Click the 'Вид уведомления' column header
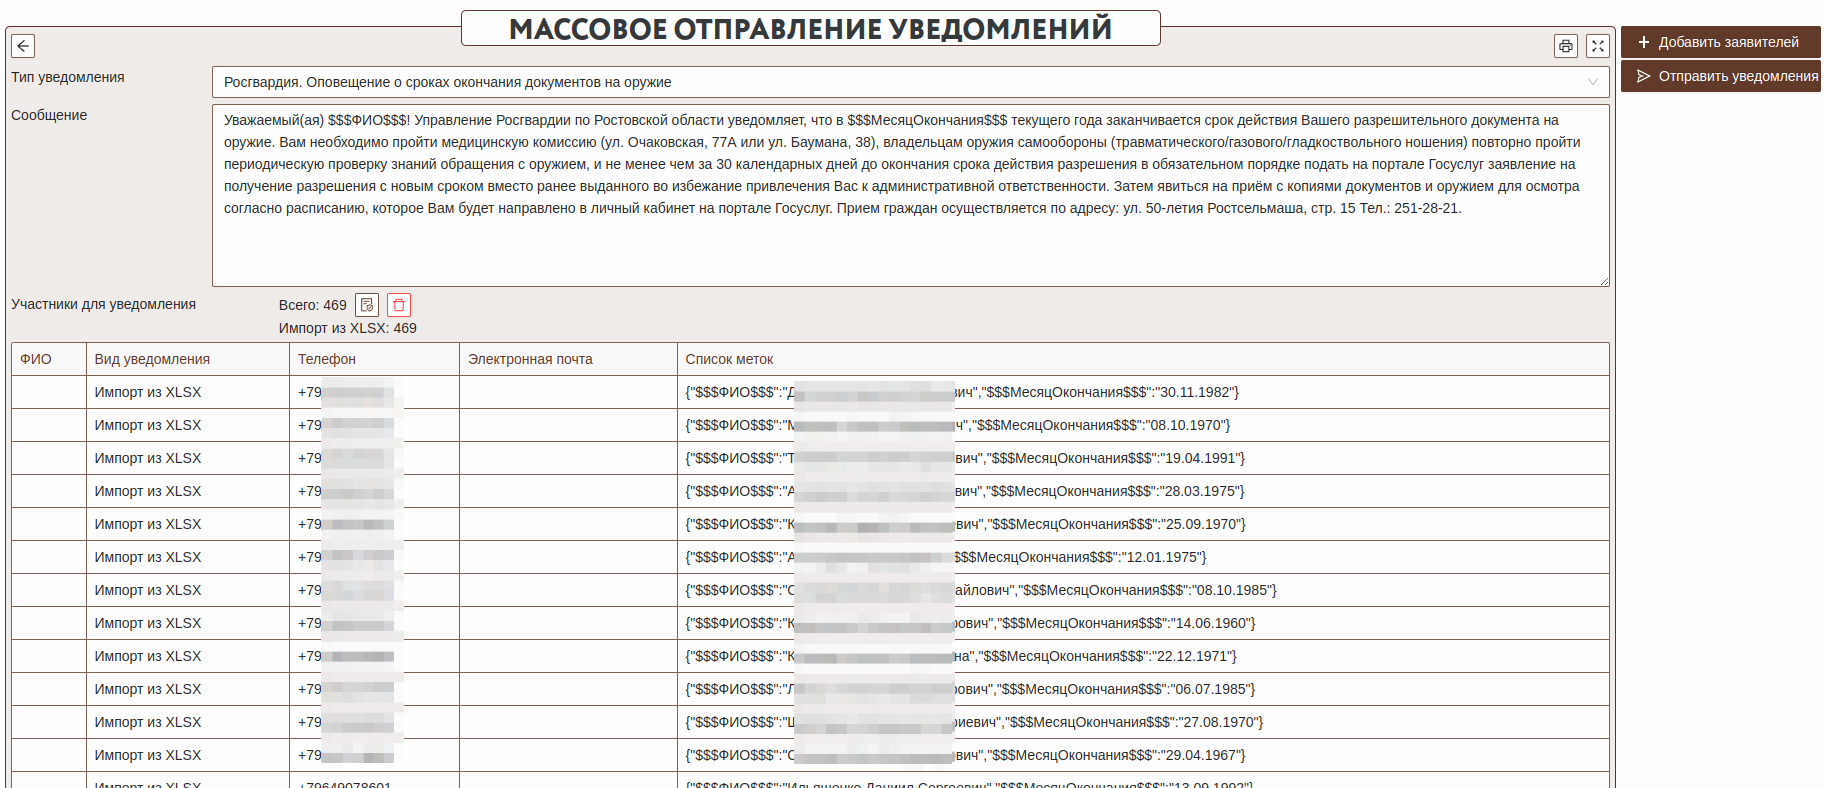 pos(152,359)
